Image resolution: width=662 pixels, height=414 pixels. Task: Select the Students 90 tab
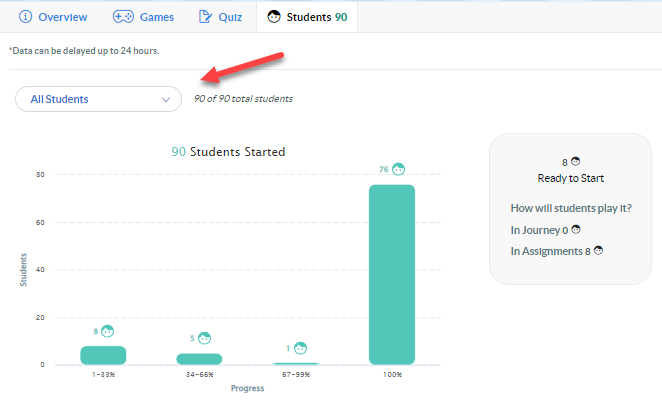307,17
